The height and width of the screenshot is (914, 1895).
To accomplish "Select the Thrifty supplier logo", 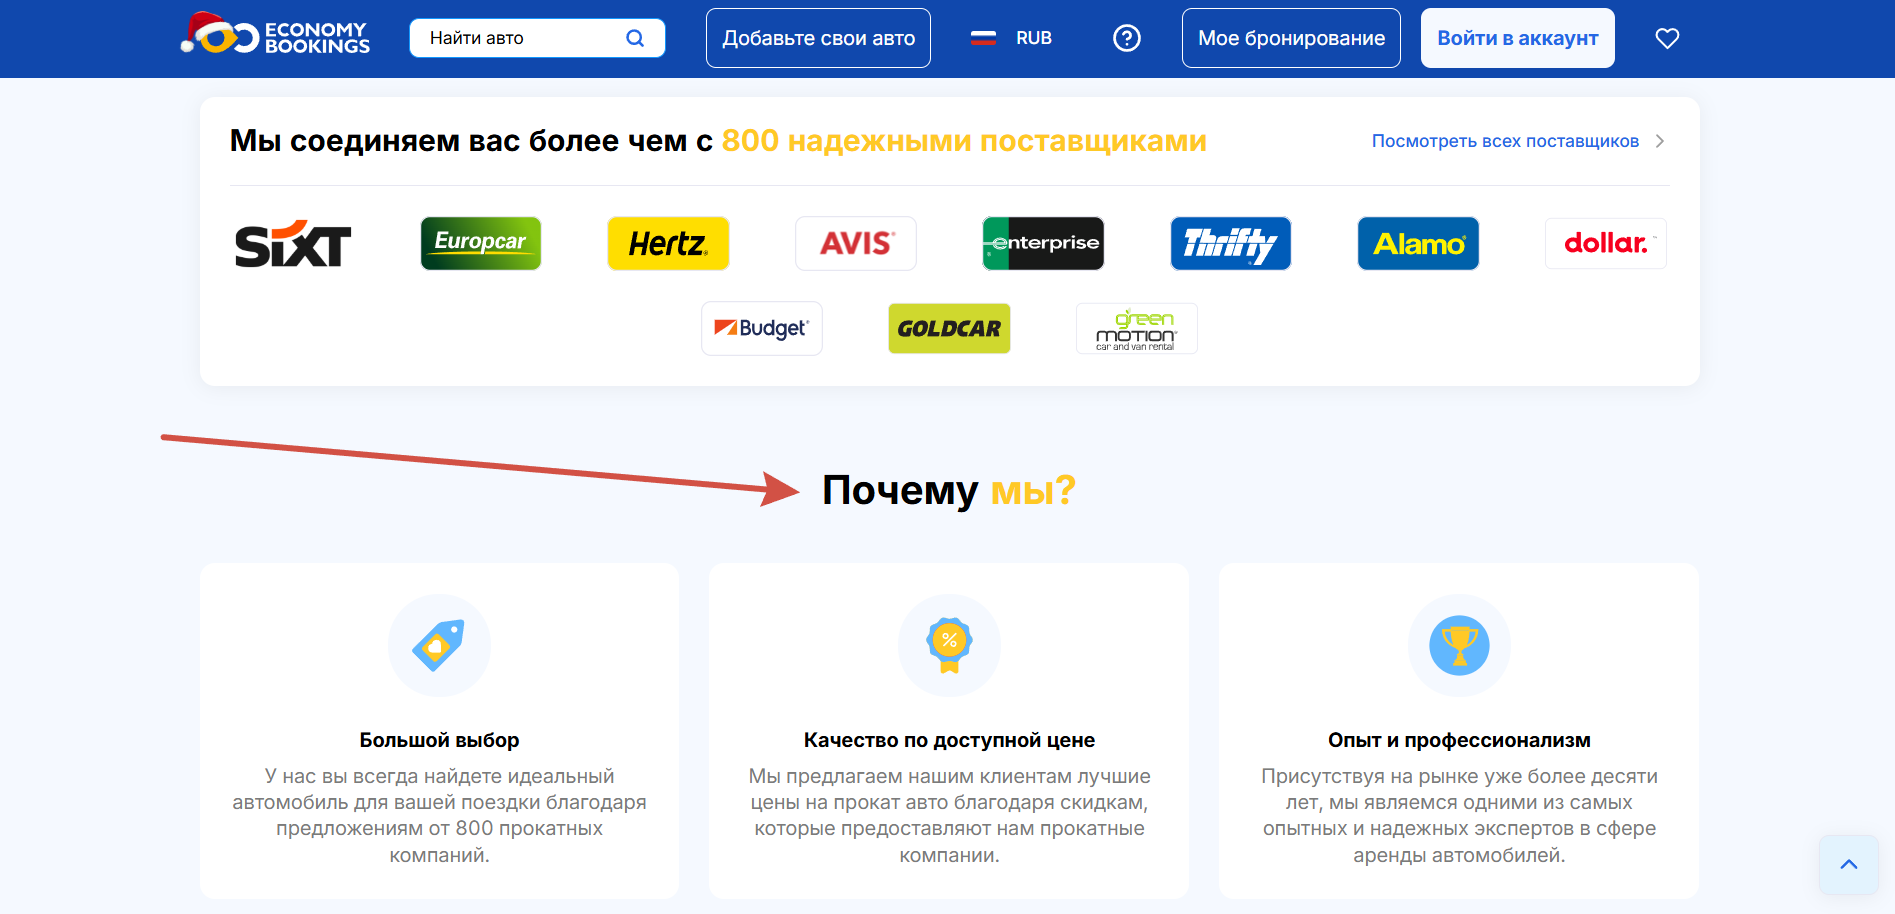I will [1231, 243].
